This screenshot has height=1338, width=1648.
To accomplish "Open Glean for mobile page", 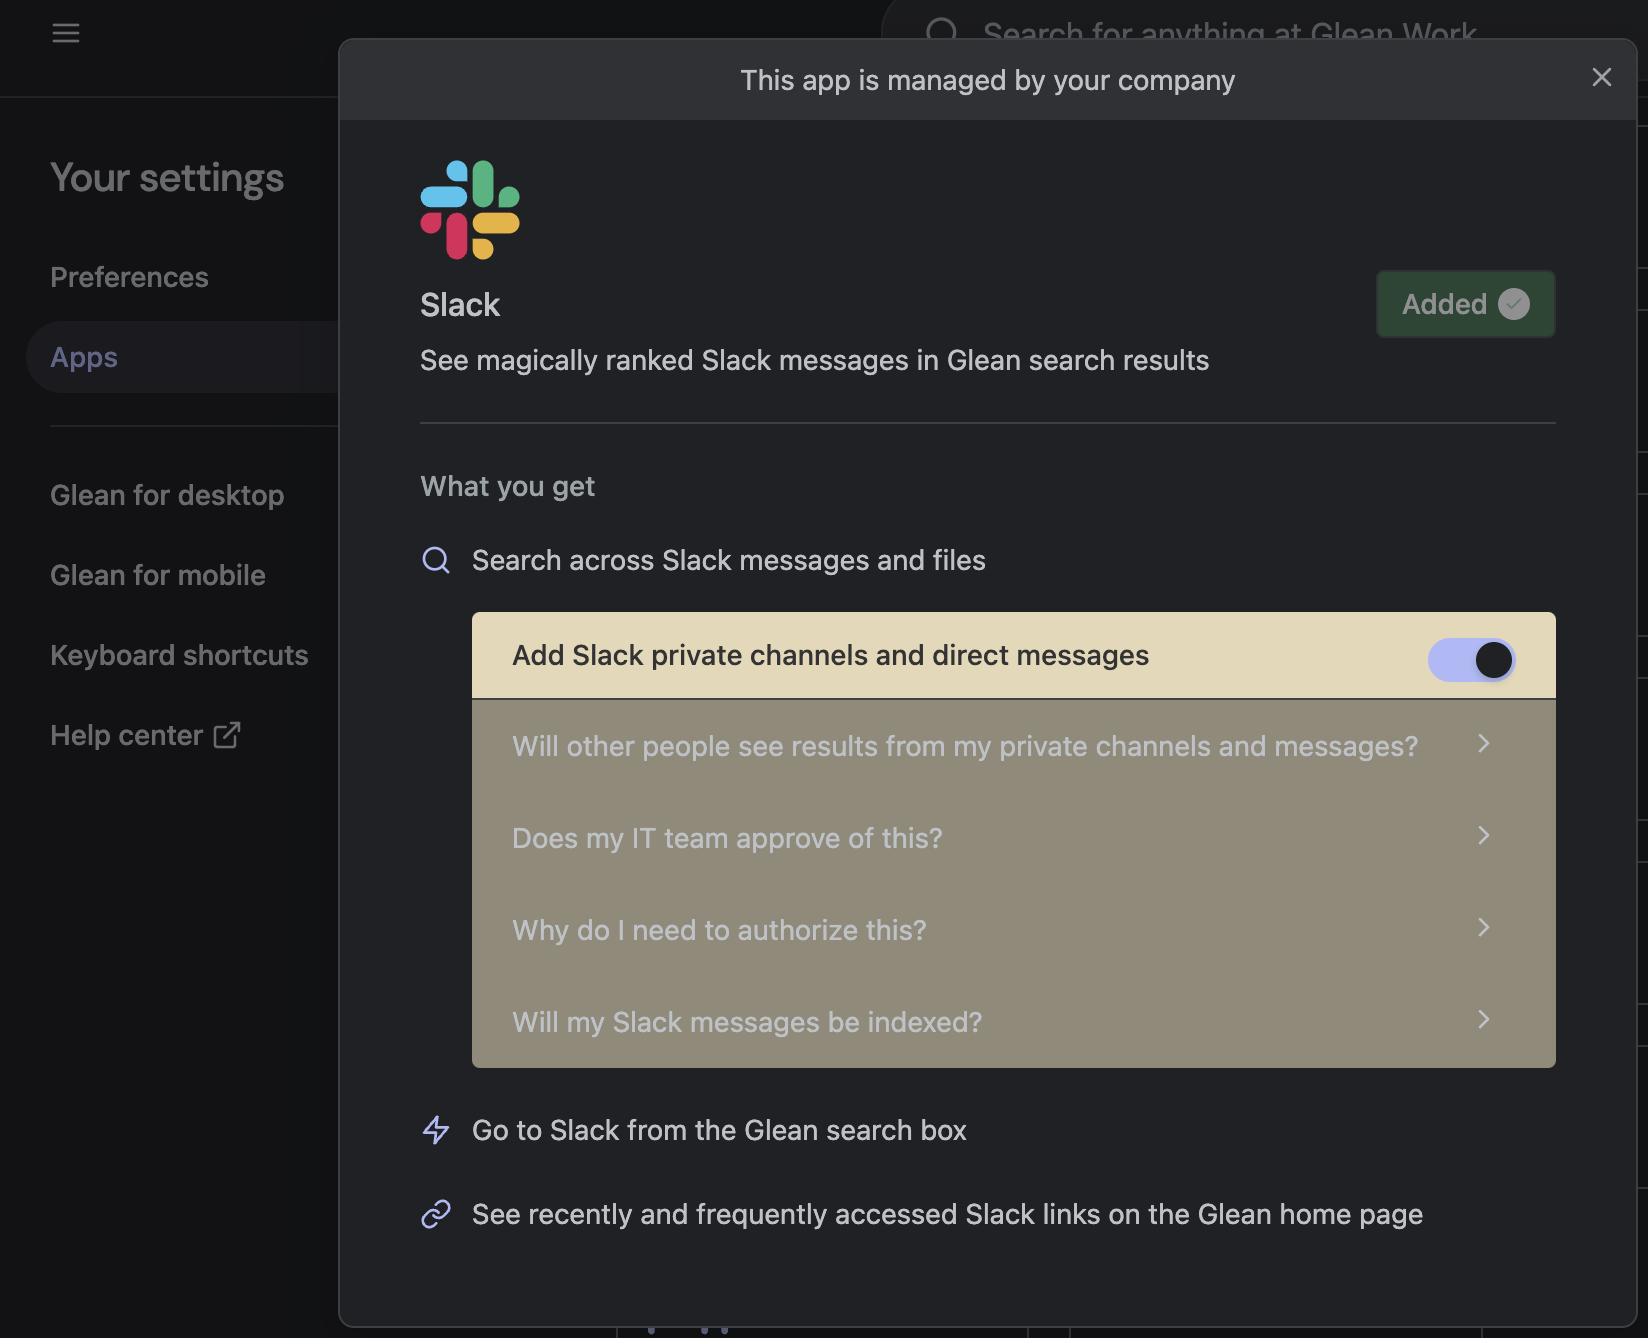I will click(x=158, y=575).
